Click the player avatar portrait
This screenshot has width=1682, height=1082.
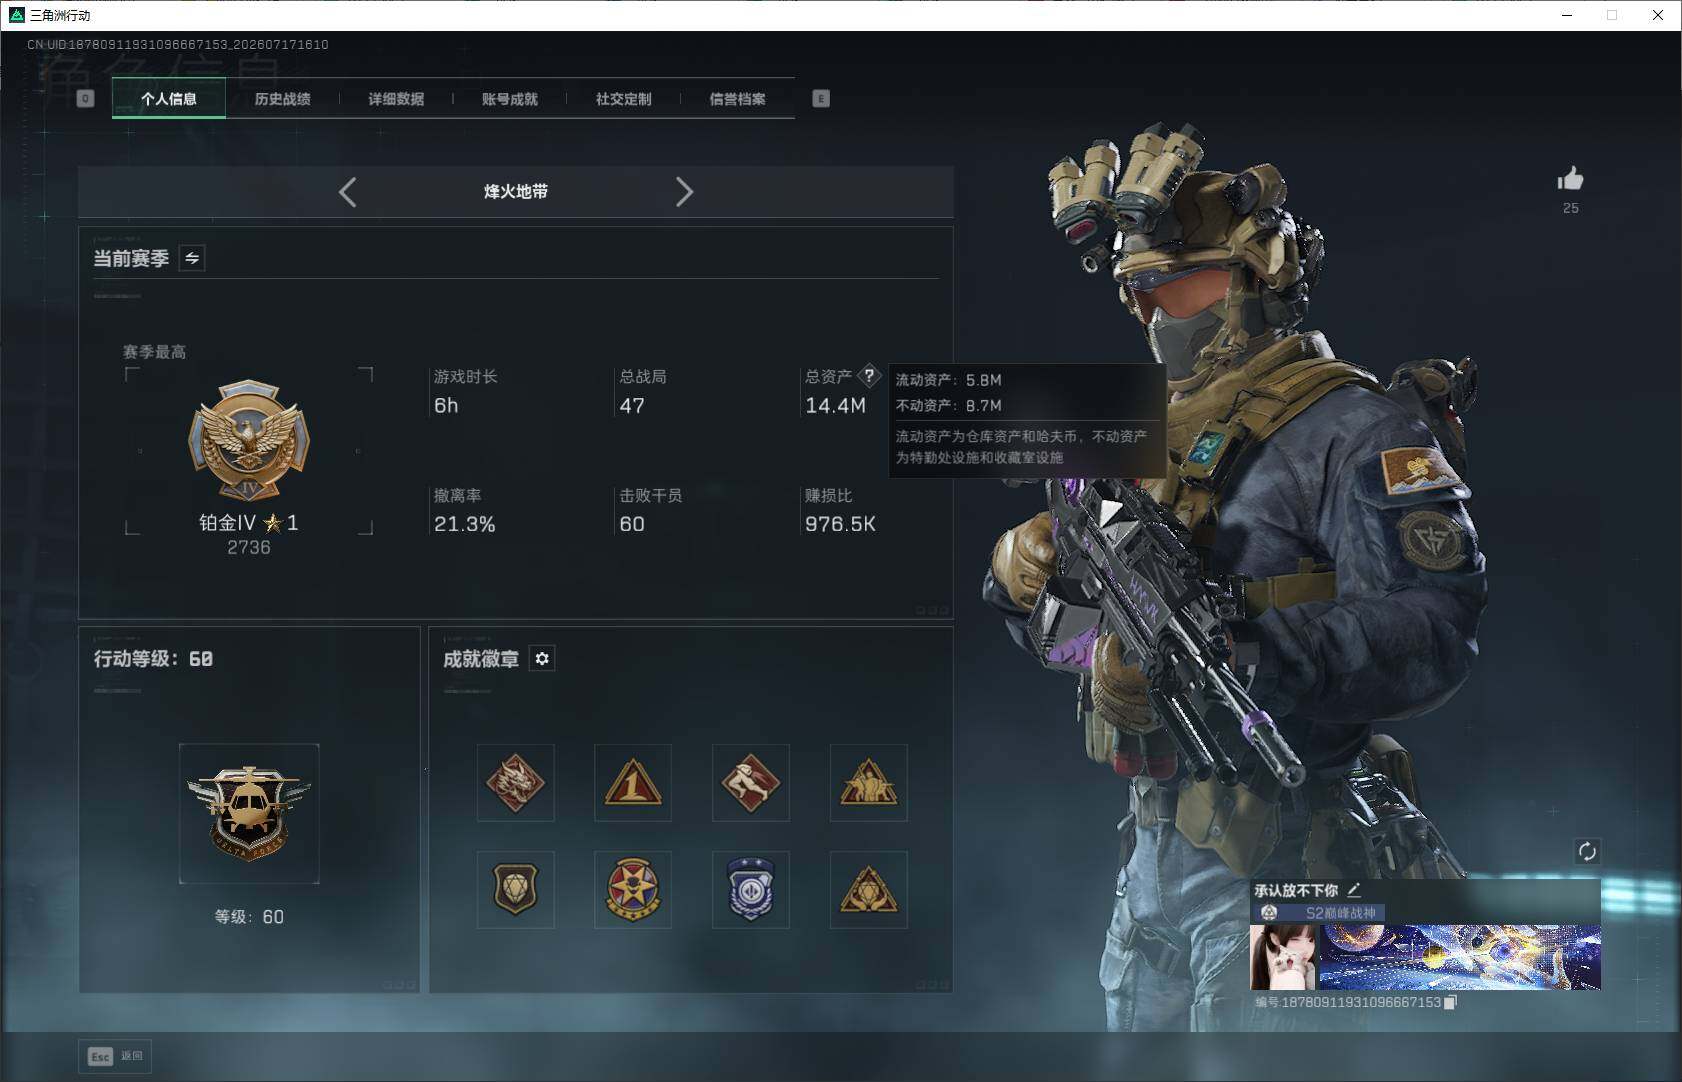1284,957
